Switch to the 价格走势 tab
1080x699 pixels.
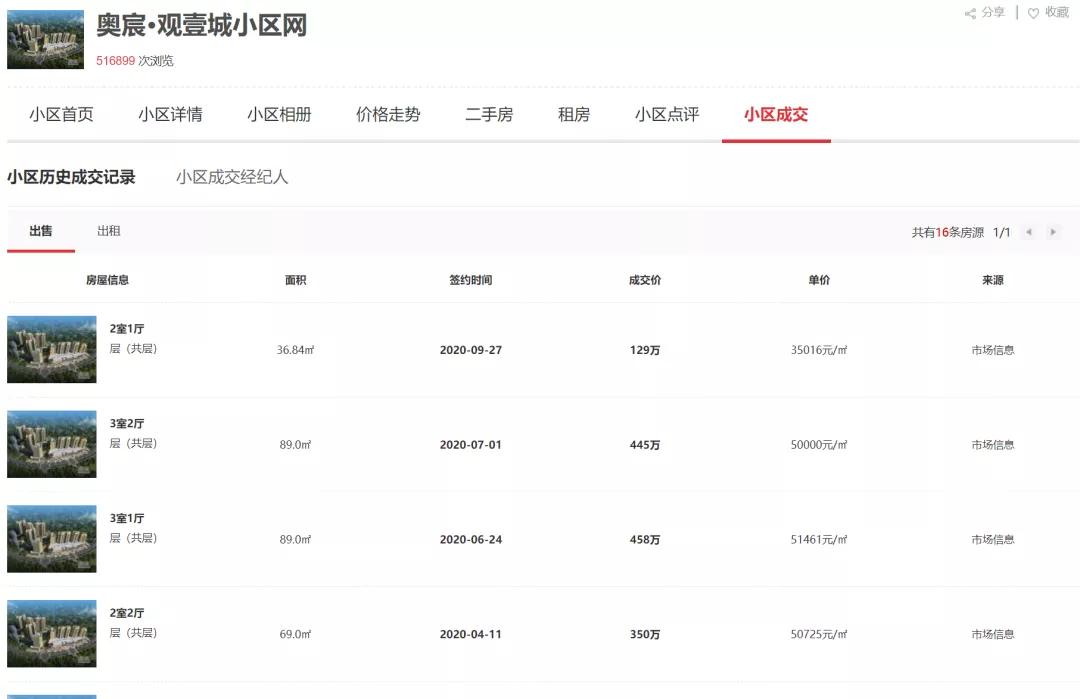click(x=390, y=114)
